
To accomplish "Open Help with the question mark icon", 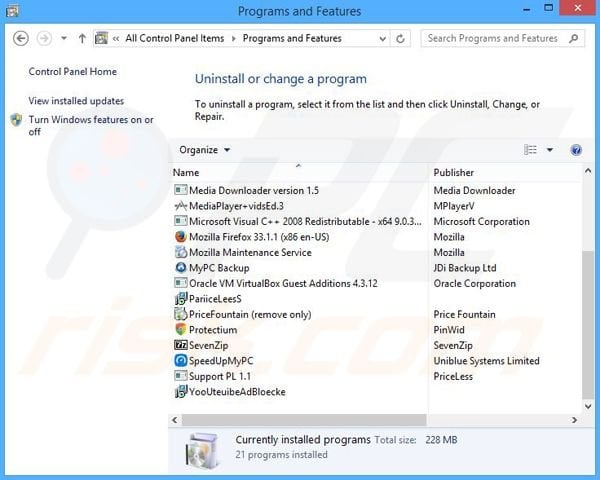I will point(576,150).
